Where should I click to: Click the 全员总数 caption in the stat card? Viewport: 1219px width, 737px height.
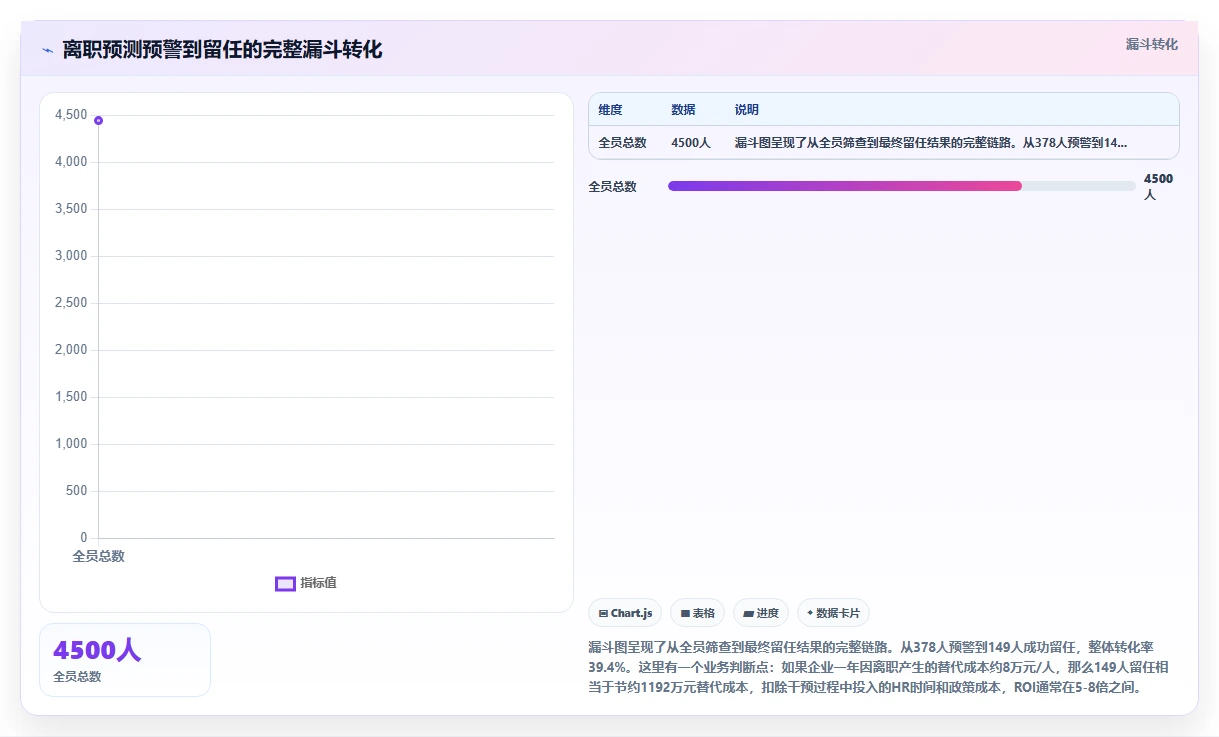pyautogui.click(x=77, y=677)
